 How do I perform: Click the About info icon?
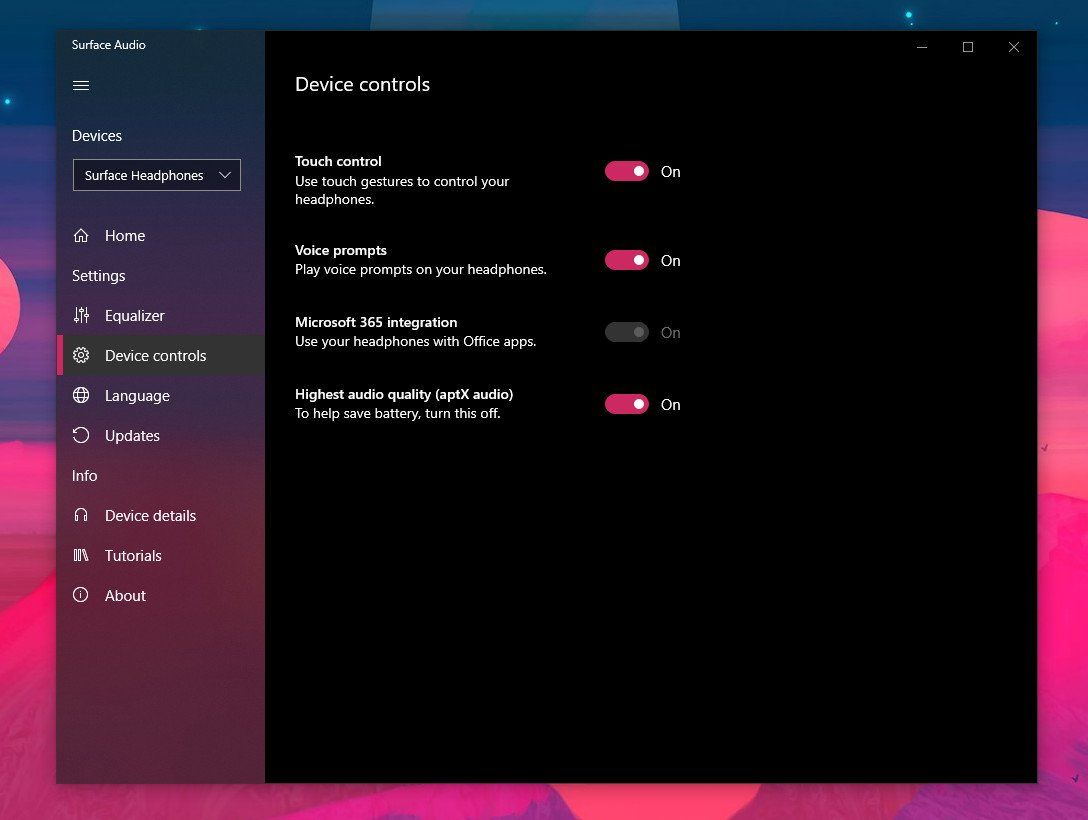tap(80, 595)
